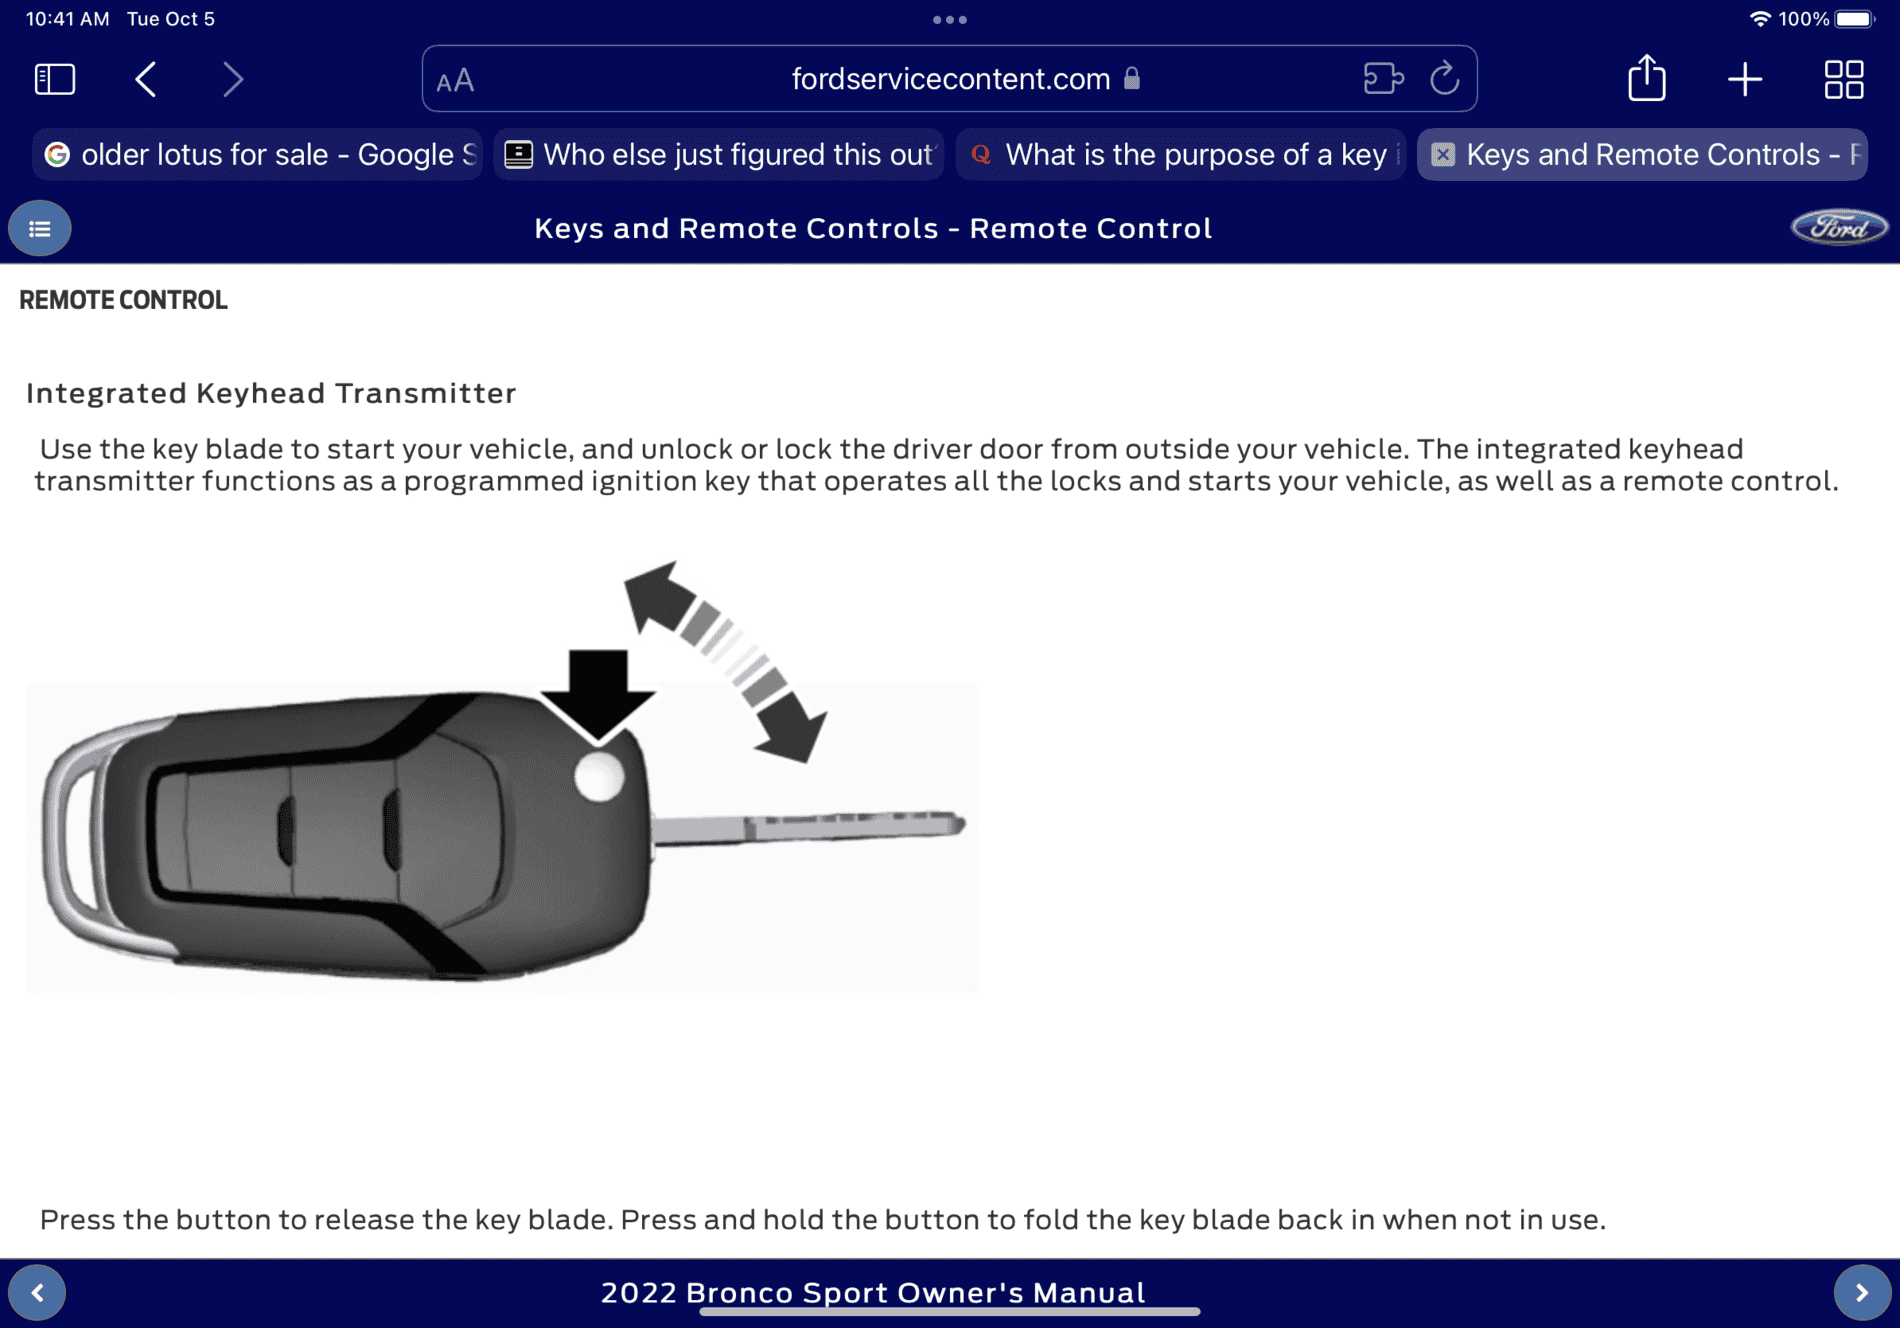Tap the extensions puzzle icon

[x=1384, y=78]
